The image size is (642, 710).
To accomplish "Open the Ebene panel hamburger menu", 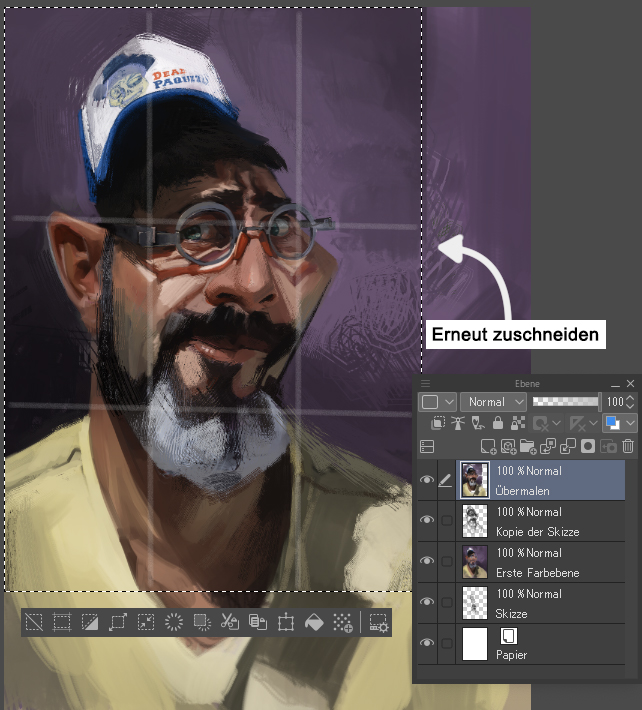I will [425, 383].
